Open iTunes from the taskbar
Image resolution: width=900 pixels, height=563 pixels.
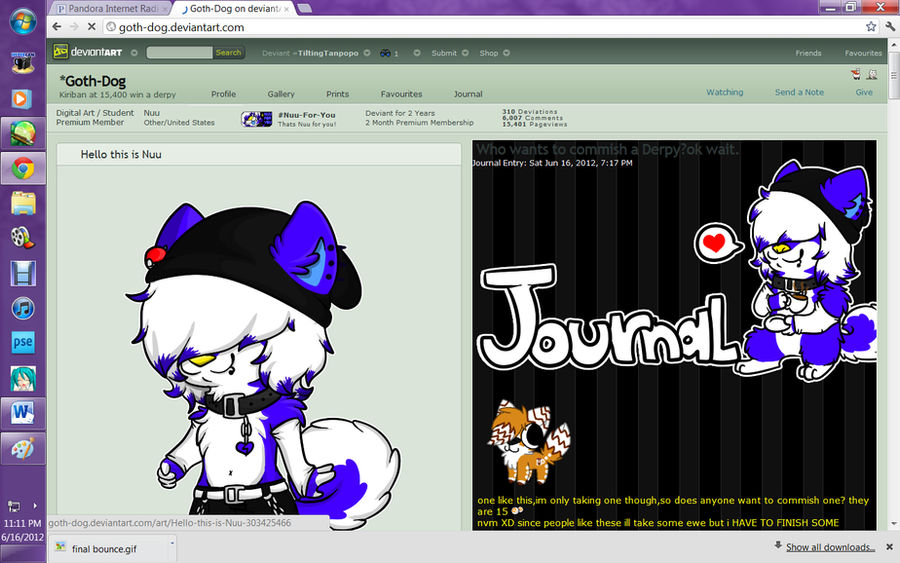(23, 308)
